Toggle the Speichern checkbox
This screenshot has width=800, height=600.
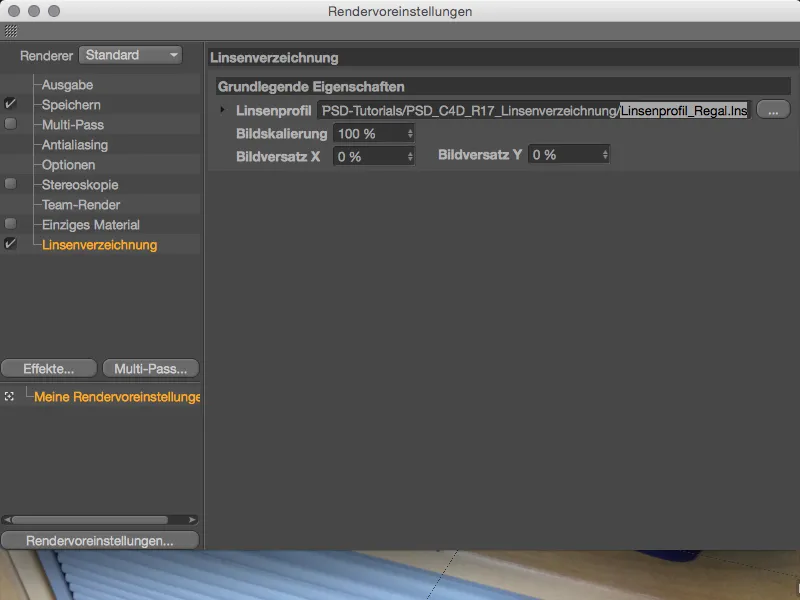pos(10,104)
